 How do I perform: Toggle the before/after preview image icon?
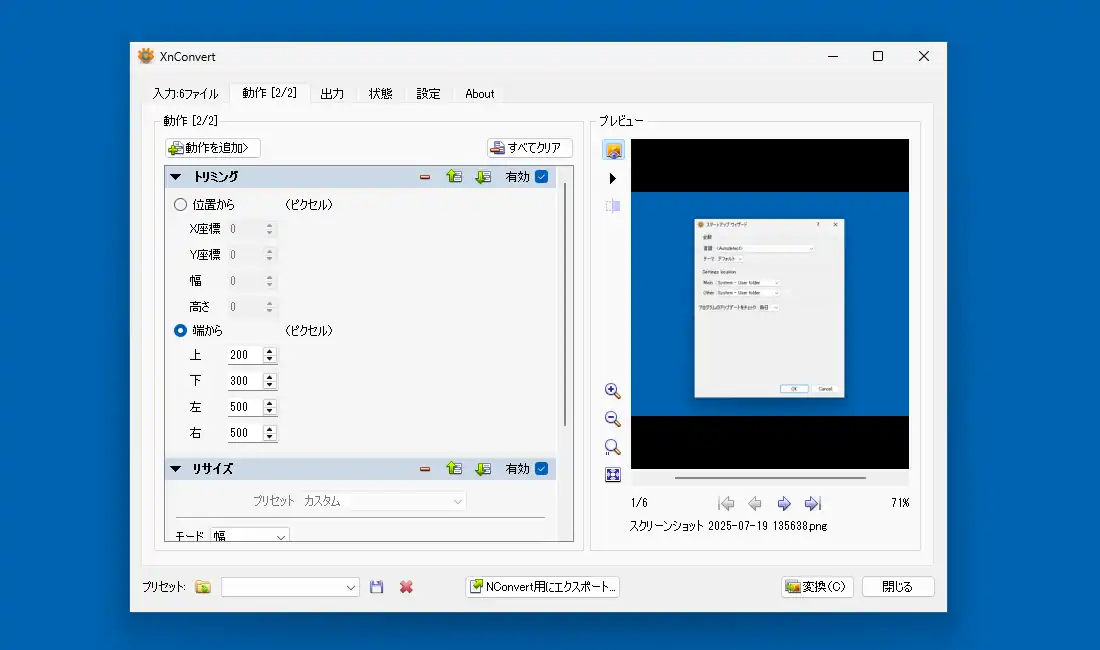[x=613, y=150]
